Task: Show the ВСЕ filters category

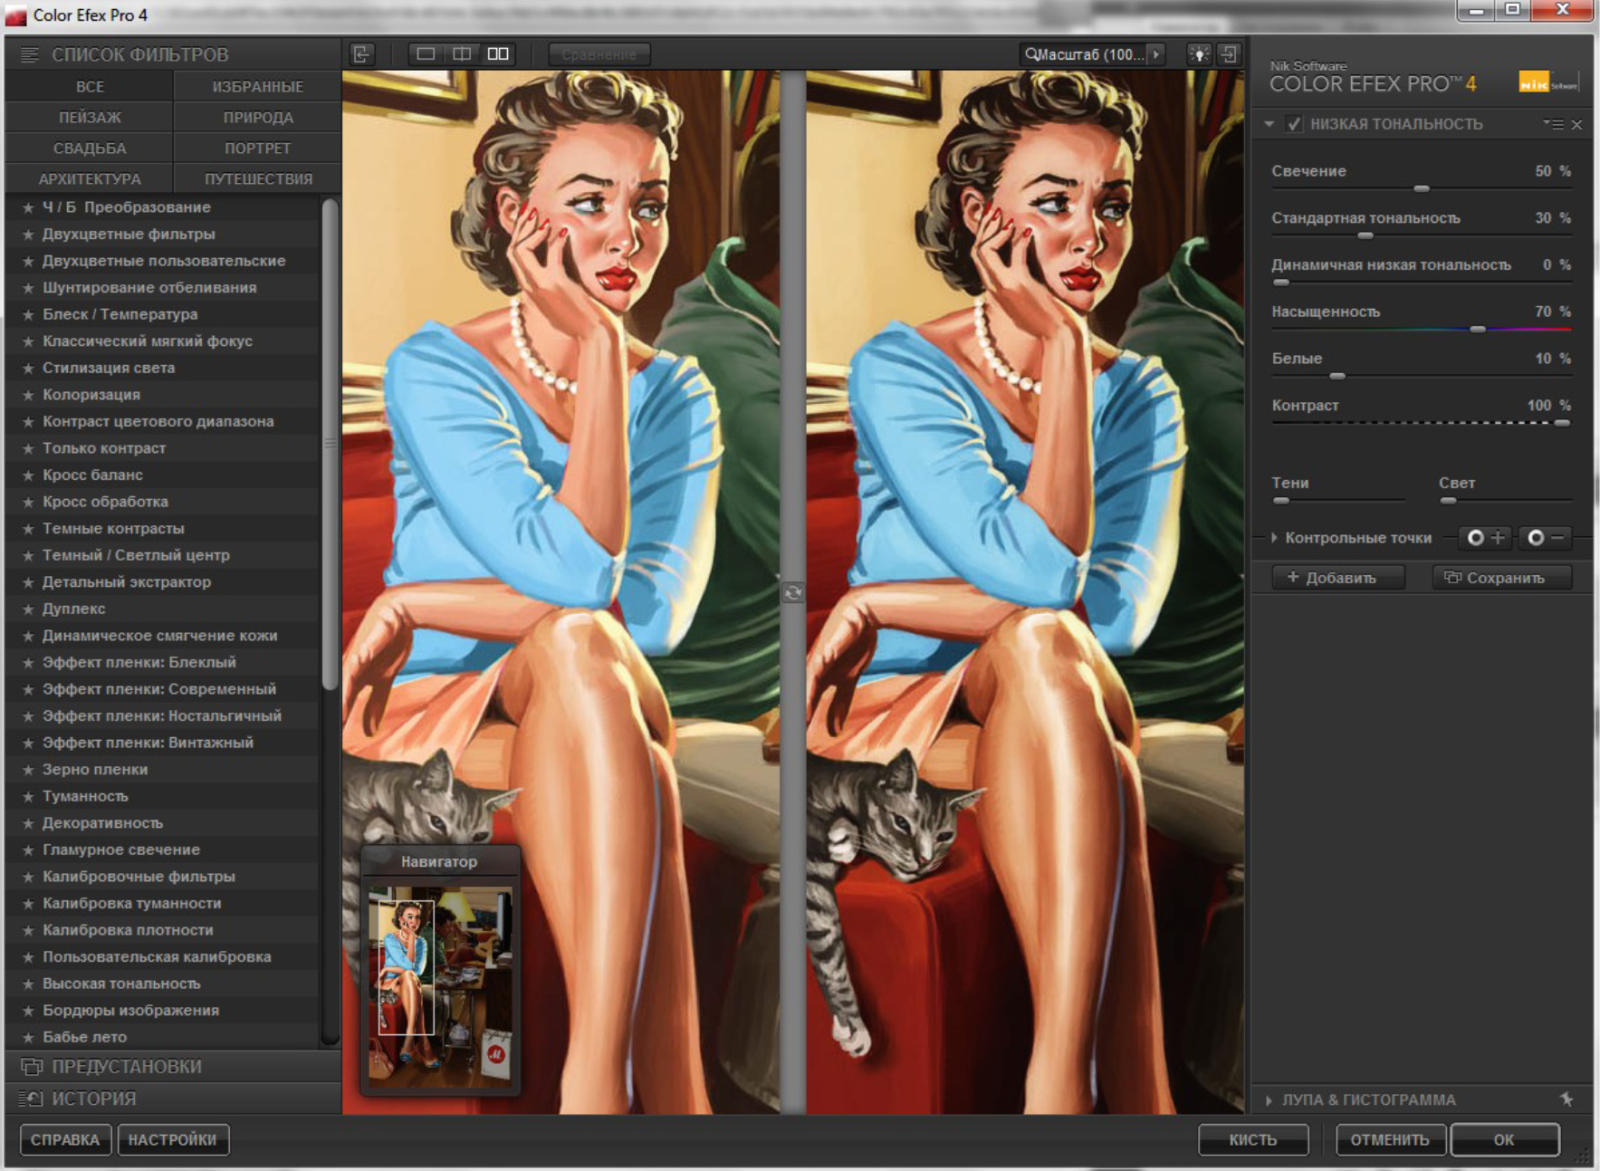Action: coord(89,87)
